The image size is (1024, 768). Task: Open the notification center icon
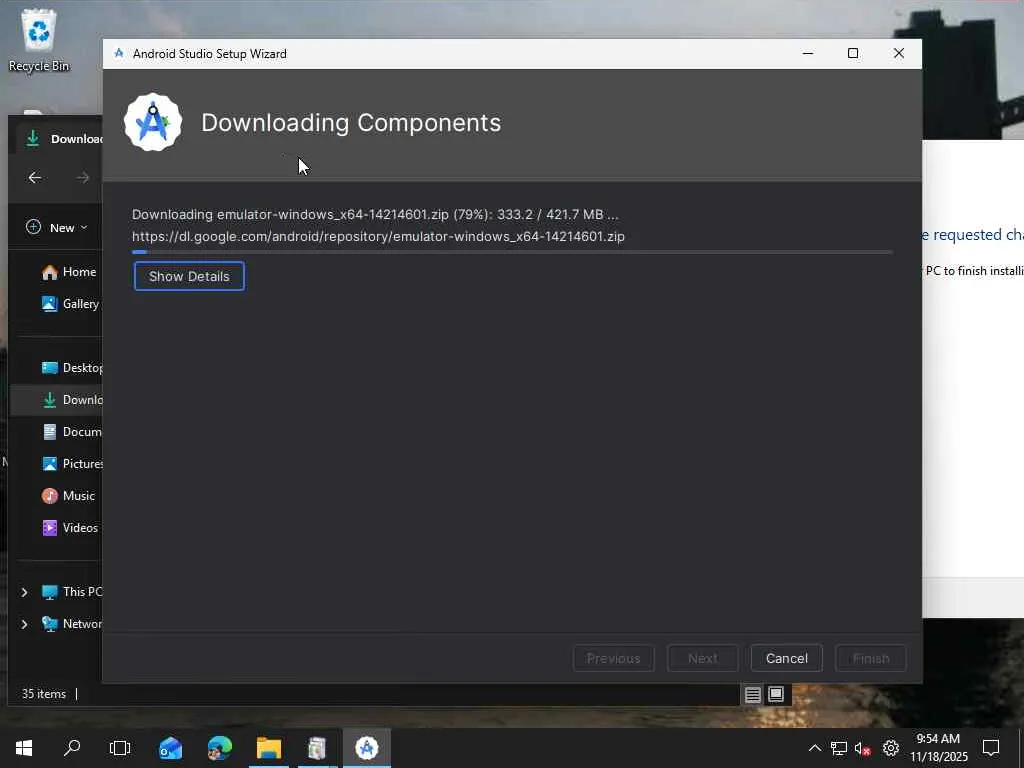[x=991, y=748]
